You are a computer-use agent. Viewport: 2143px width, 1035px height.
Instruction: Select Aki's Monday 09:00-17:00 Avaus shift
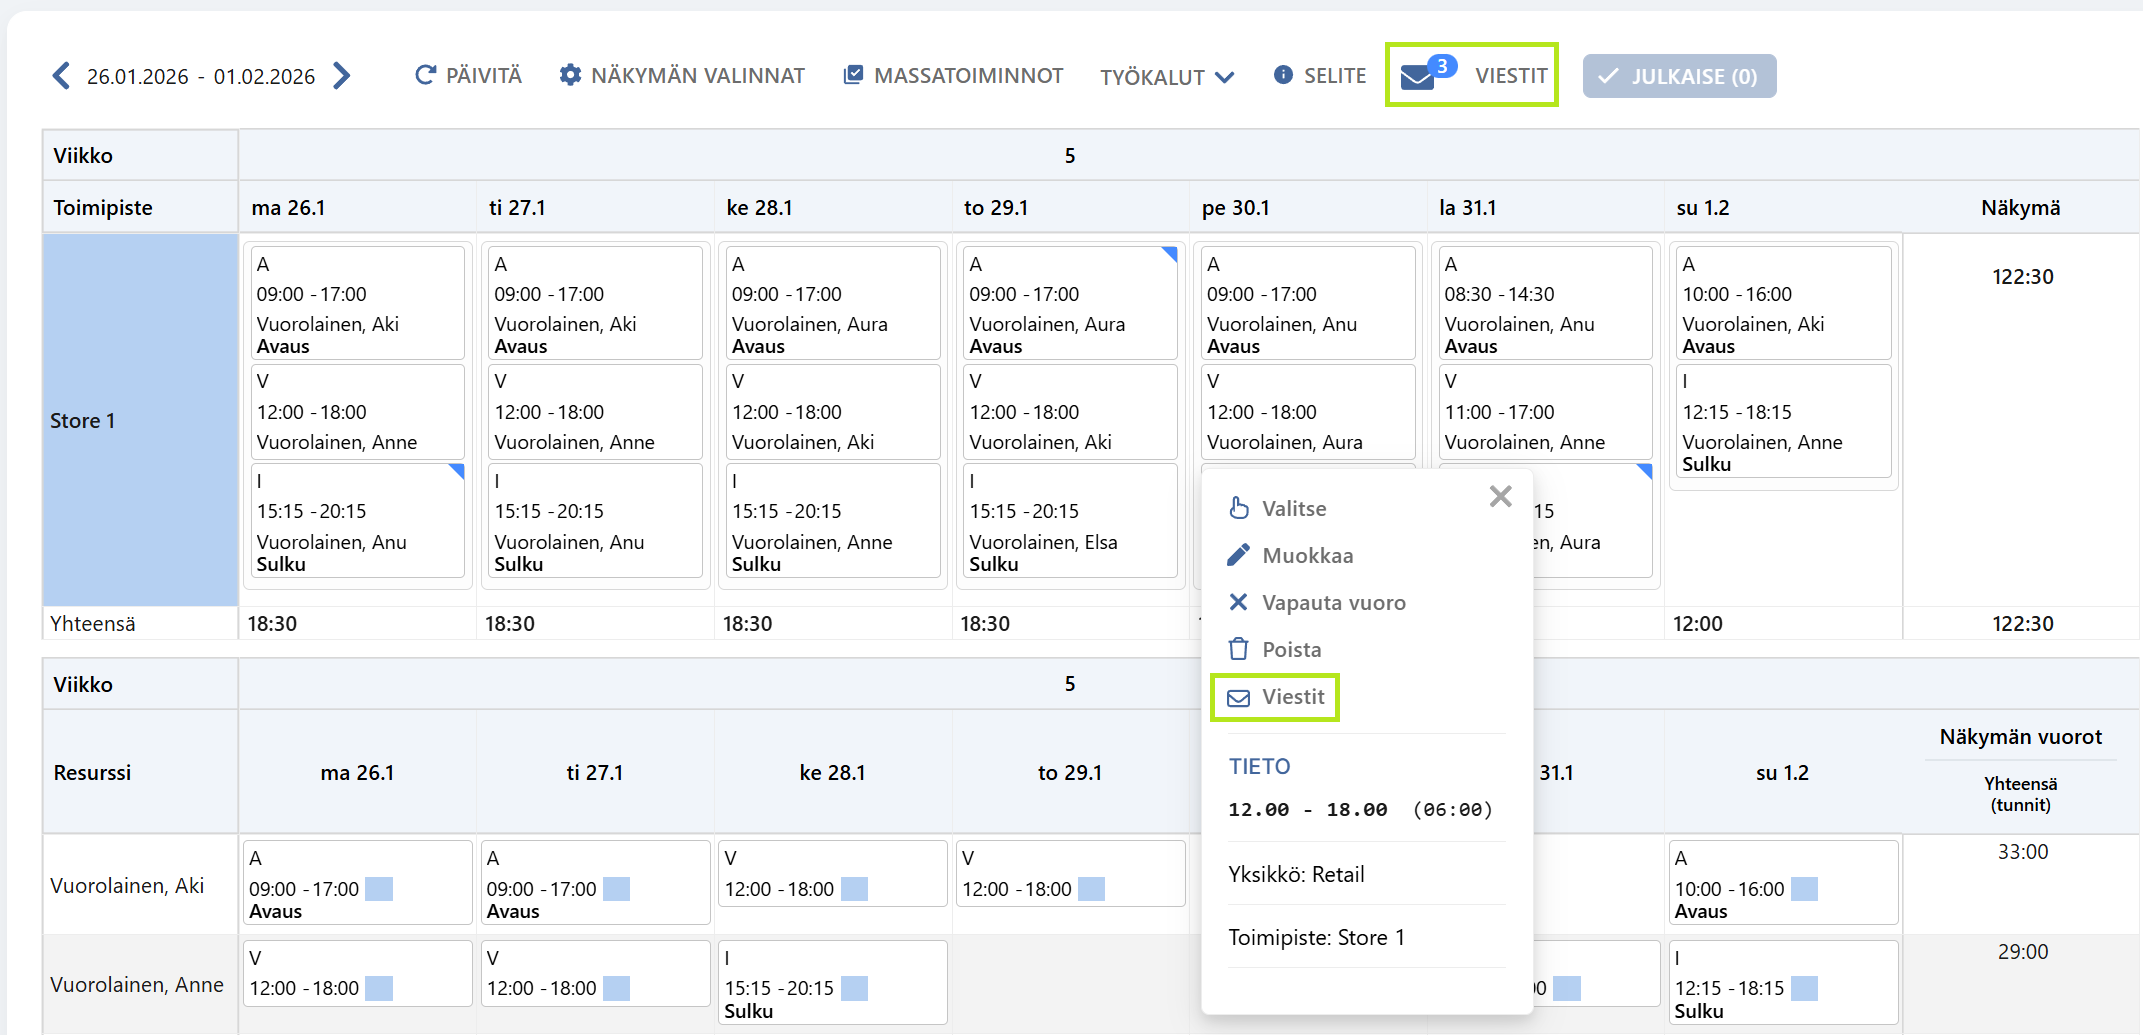(358, 303)
